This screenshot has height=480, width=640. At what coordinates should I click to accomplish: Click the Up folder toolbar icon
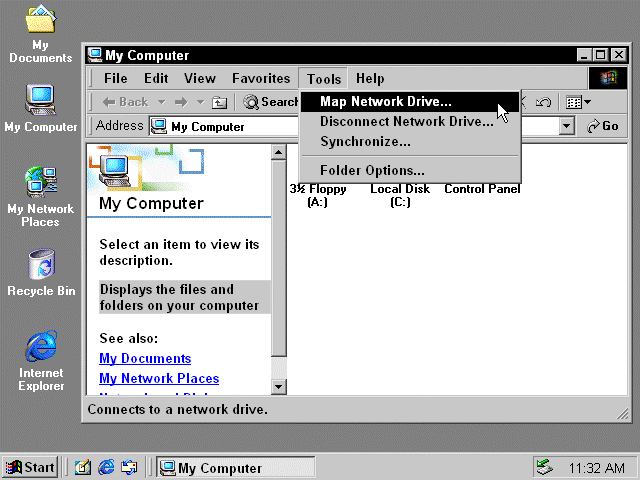coord(220,102)
